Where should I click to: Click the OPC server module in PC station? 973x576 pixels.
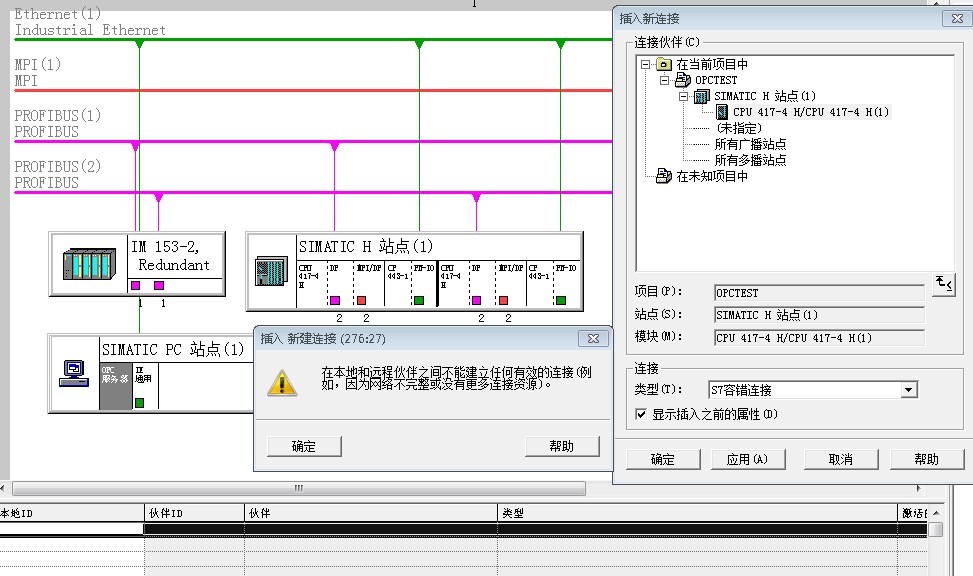point(115,386)
